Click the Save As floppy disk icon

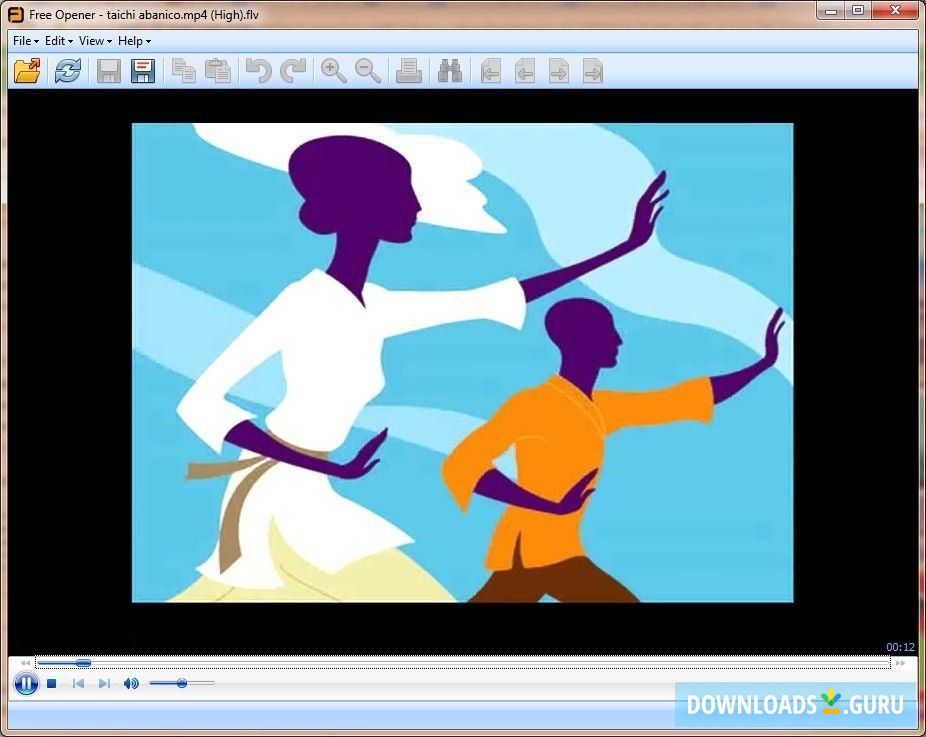click(x=143, y=71)
